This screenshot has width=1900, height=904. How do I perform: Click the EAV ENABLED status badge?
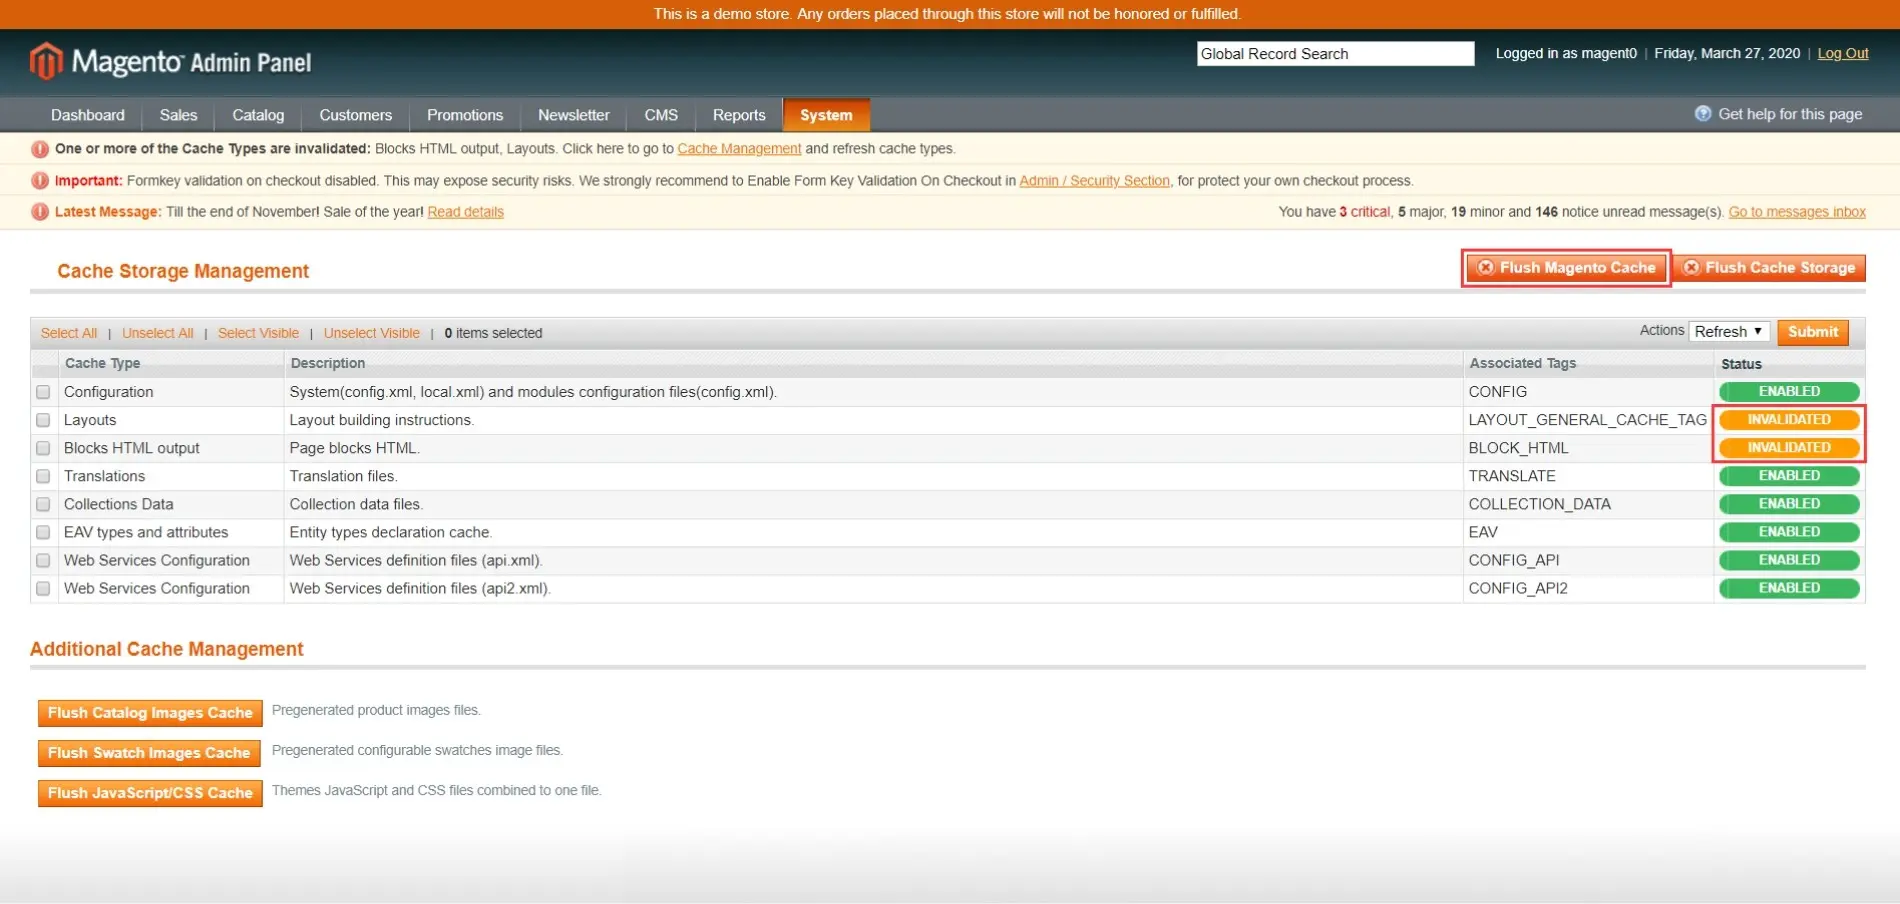click(1789, 532)
